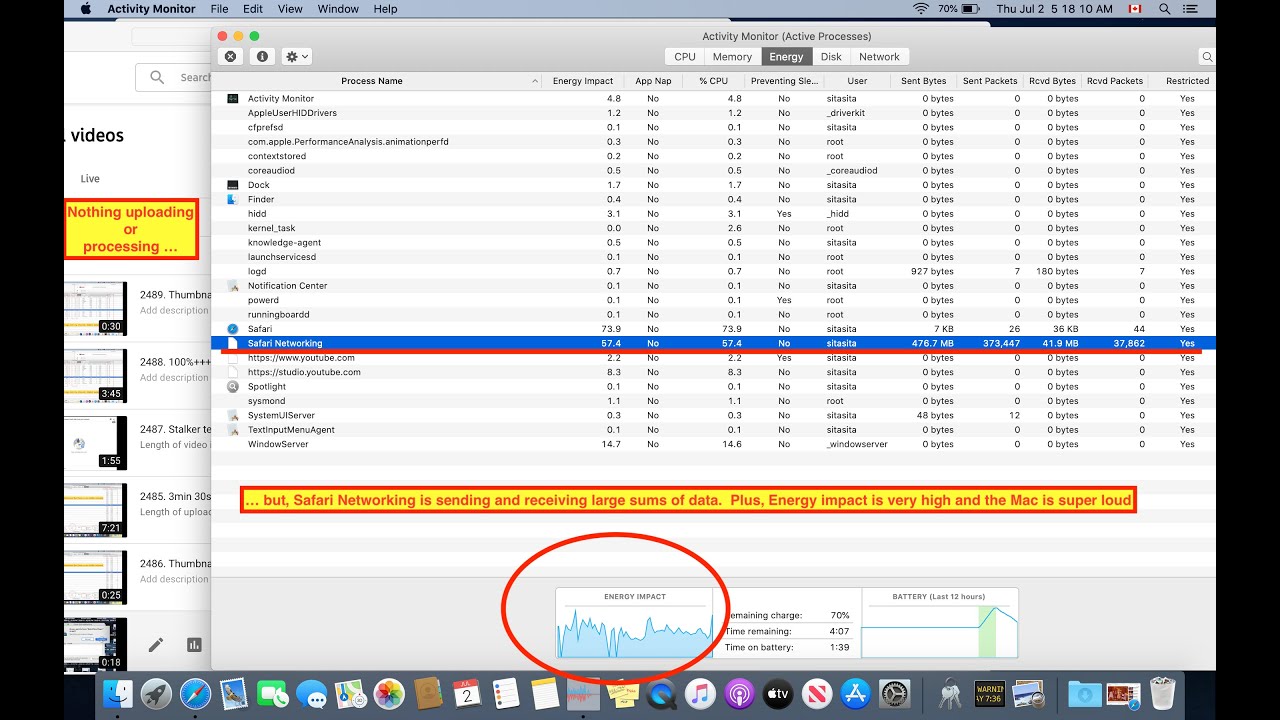Screen dimensions: 1280x720
Task: Click the Wi-Fi status icon in menu bar
Action: pyautogui.click(x=921, y=9)
